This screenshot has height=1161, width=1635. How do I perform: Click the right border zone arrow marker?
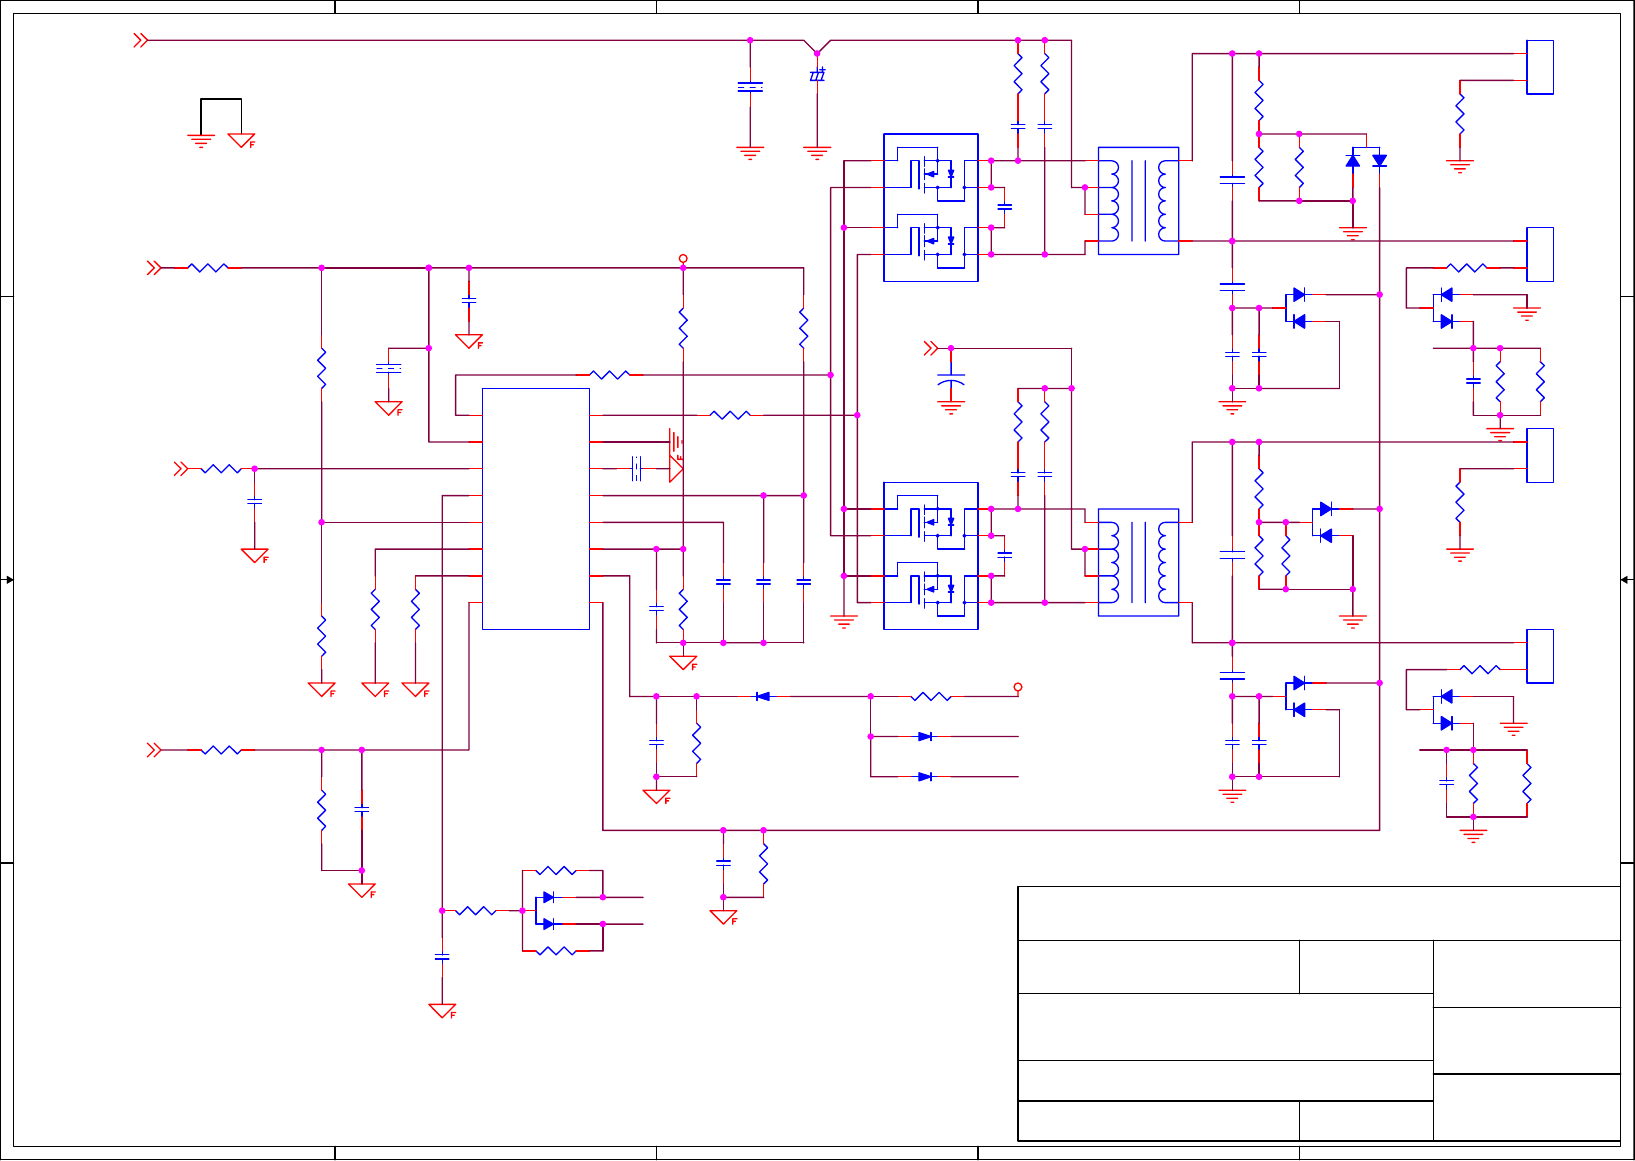coord(1626,580)
